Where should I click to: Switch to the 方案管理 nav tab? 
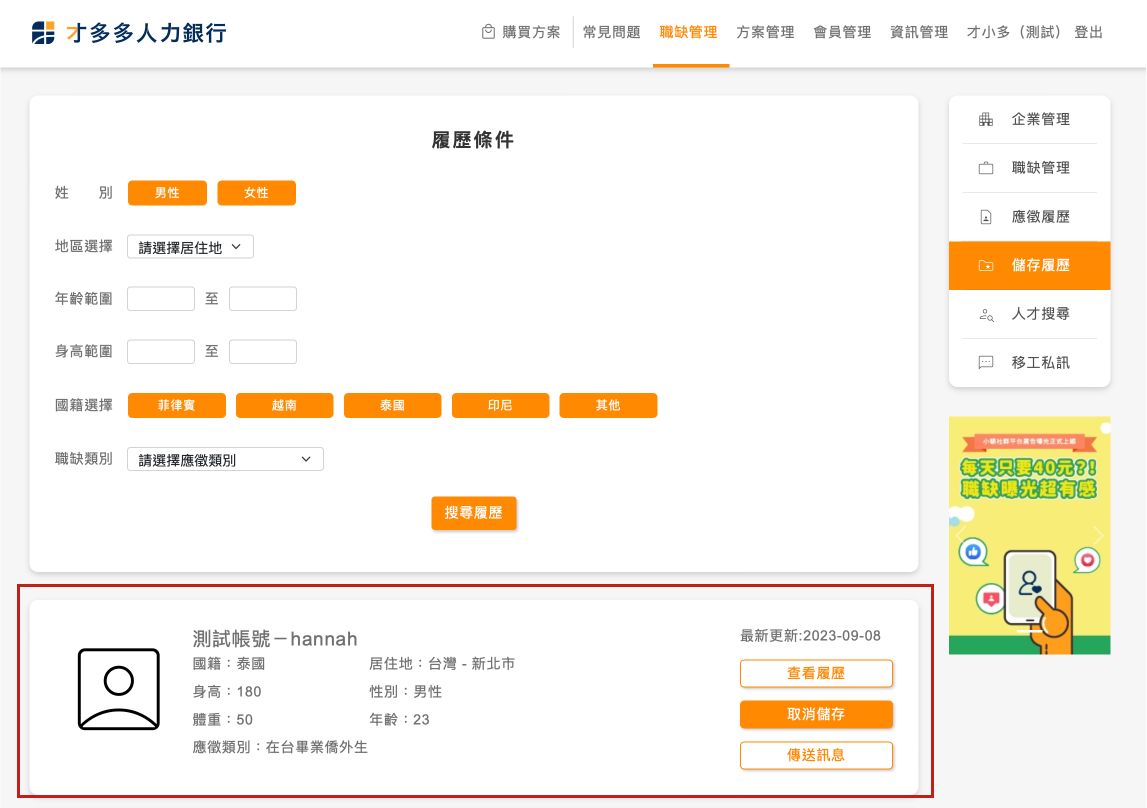pos(765,32)
